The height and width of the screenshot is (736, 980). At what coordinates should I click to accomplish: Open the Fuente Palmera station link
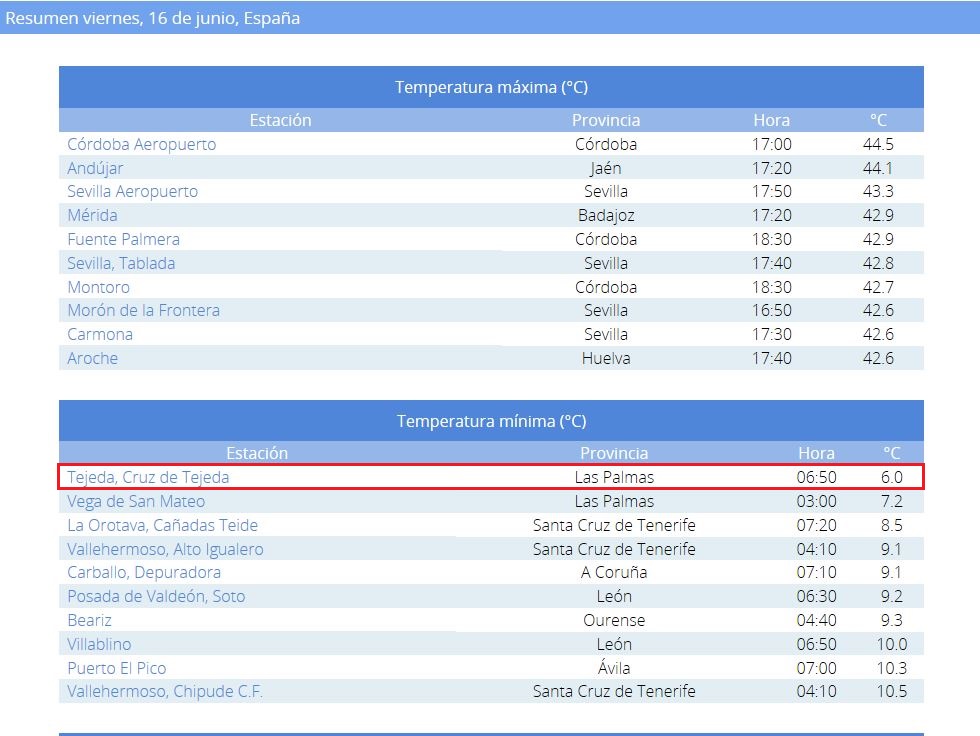point(123,239)
